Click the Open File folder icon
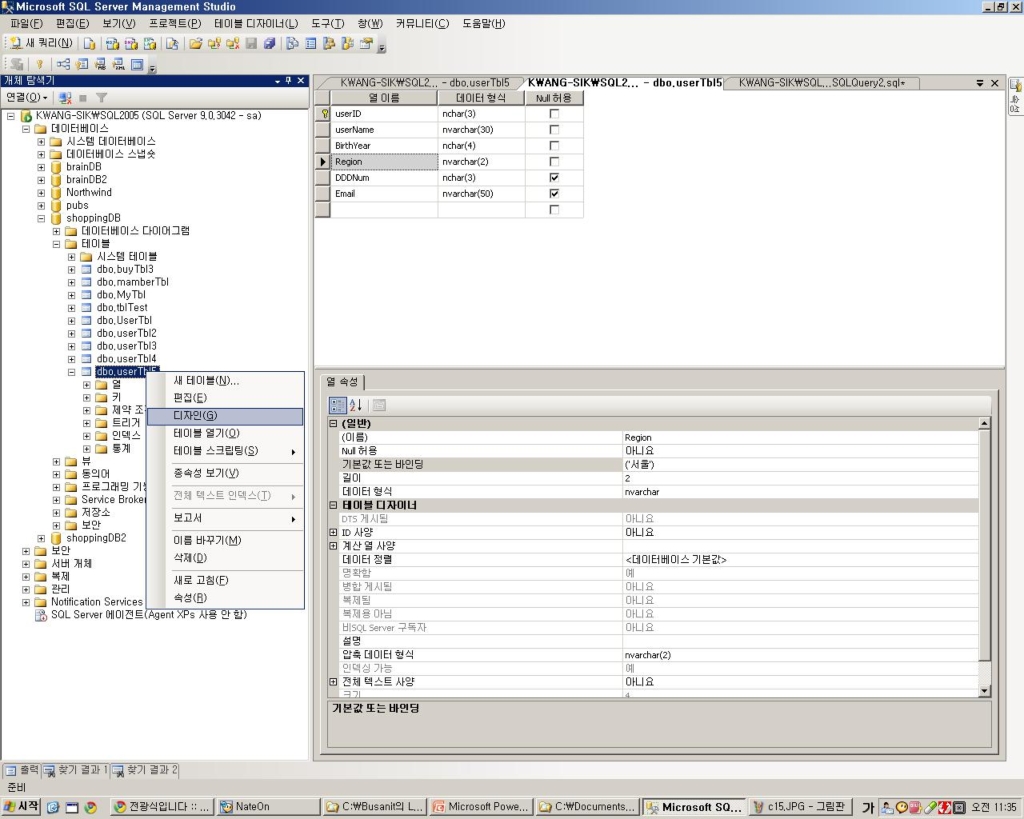 tap(195, 44)
